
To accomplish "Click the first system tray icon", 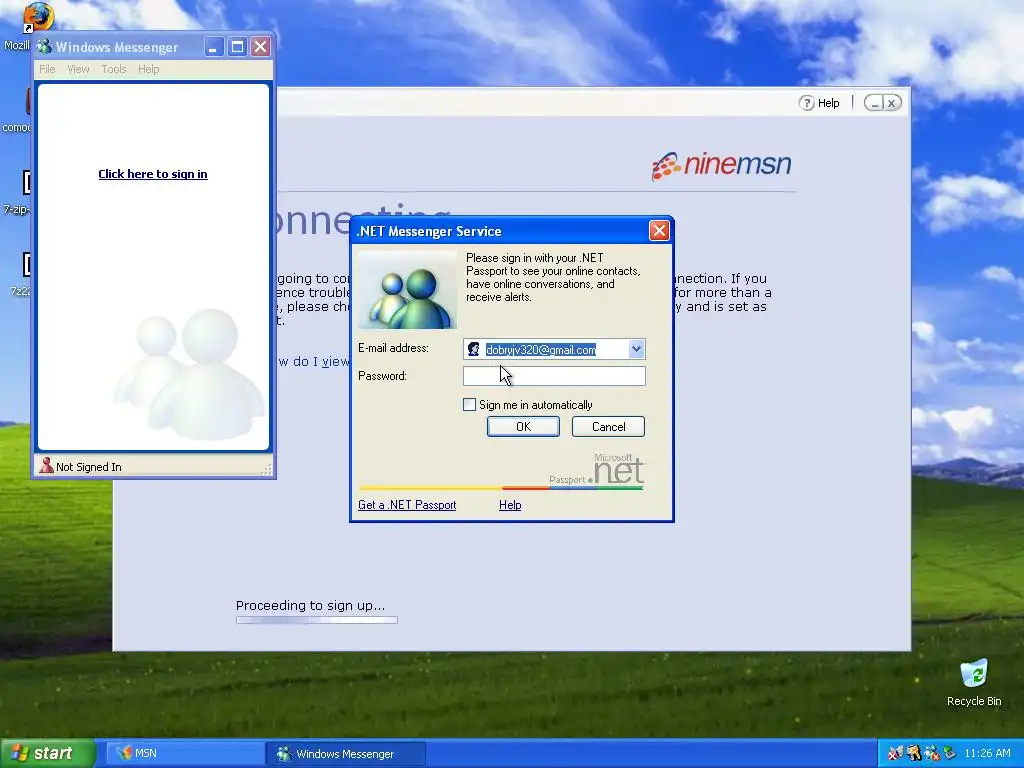I will click(895, 753).
